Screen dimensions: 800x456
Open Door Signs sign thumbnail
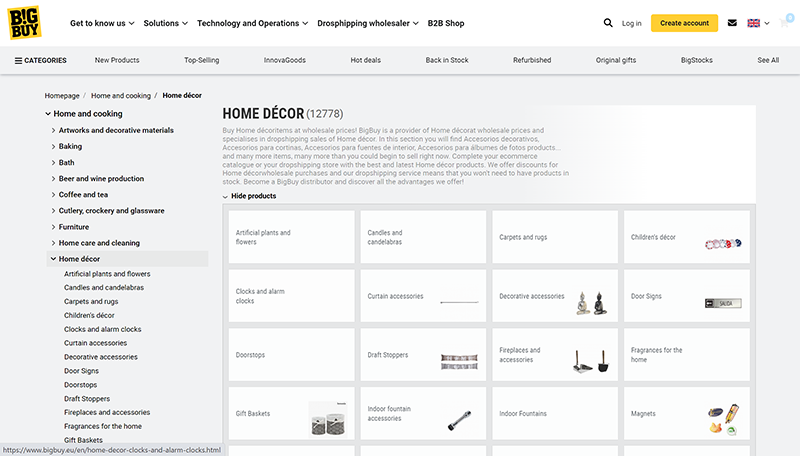click(x=723, y=303)
